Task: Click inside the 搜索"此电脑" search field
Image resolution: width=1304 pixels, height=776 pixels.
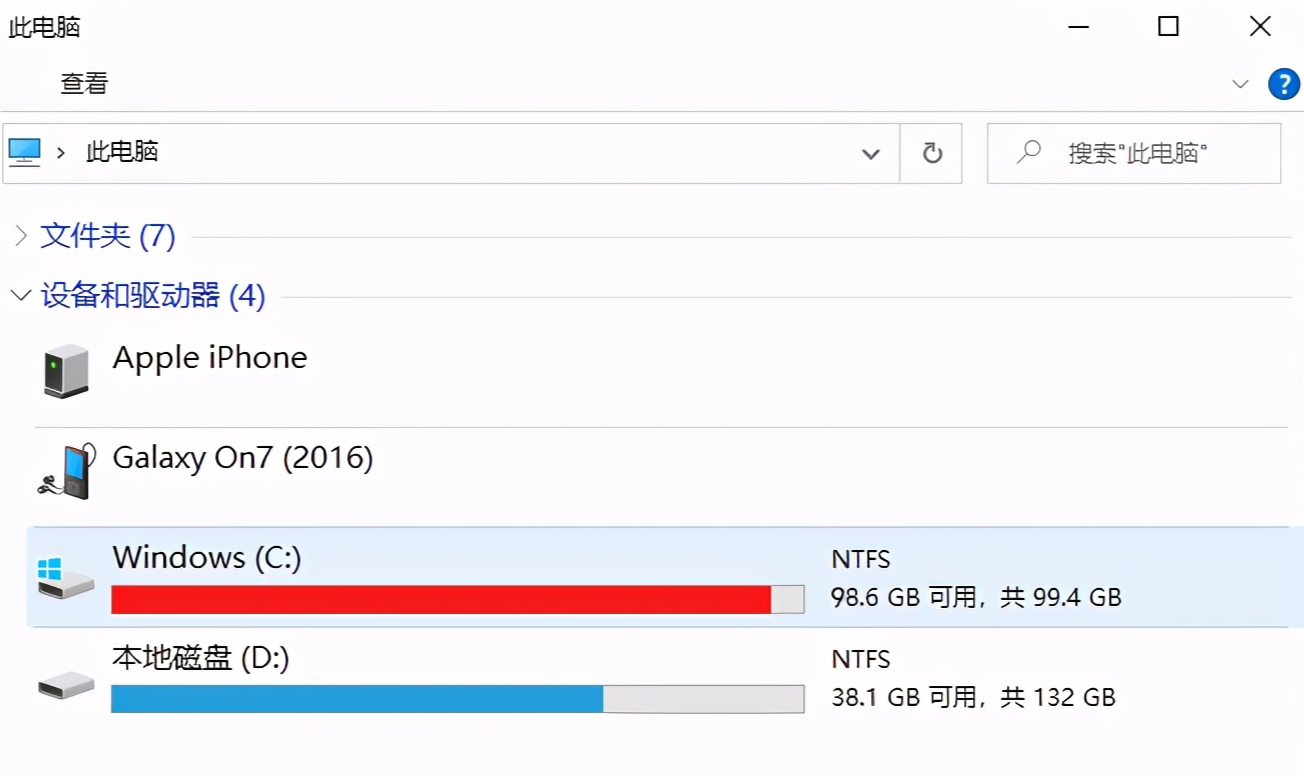Action: [1130, 153]
